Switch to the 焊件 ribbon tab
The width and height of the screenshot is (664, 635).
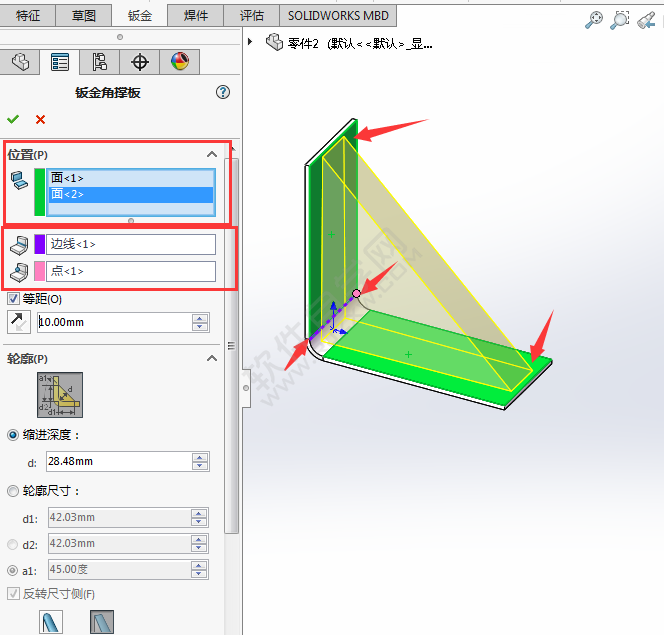(x=196, y=16)
